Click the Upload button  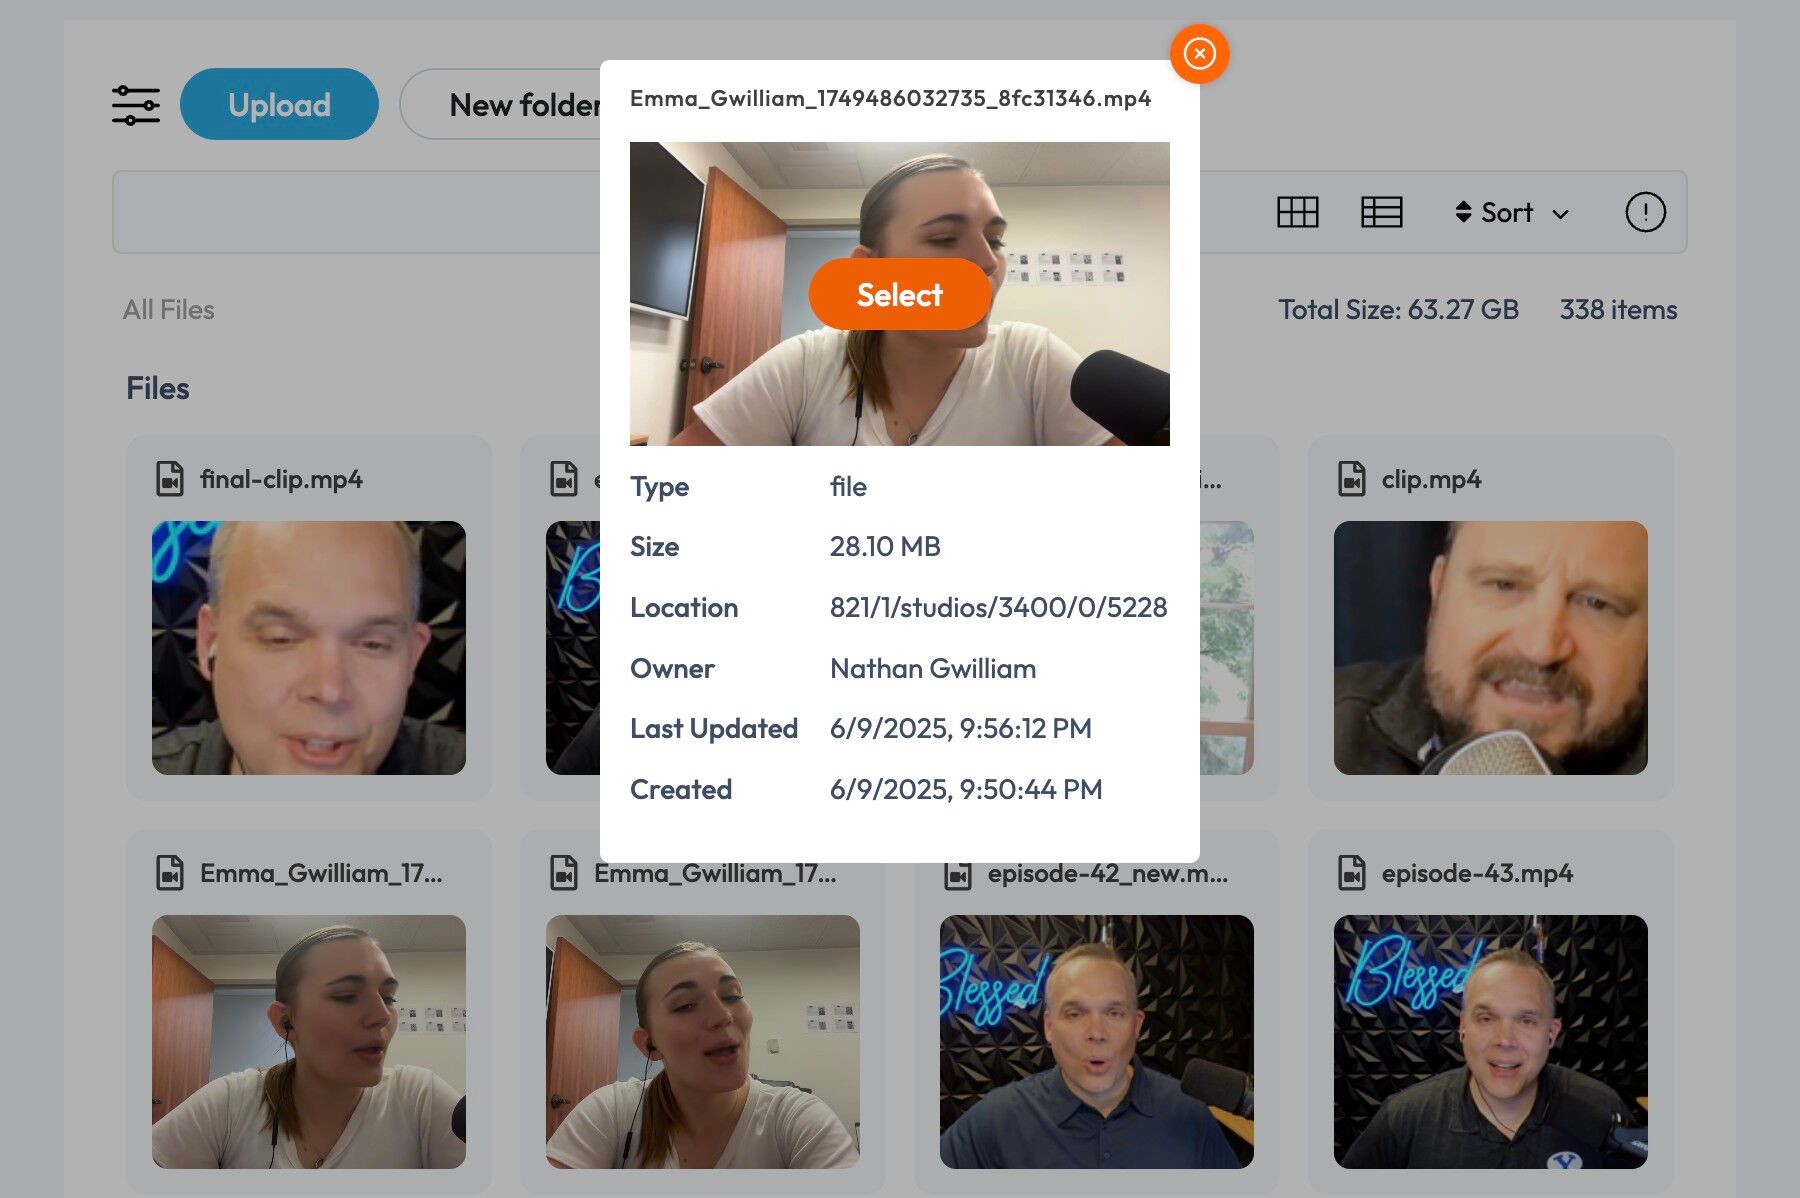279,104
